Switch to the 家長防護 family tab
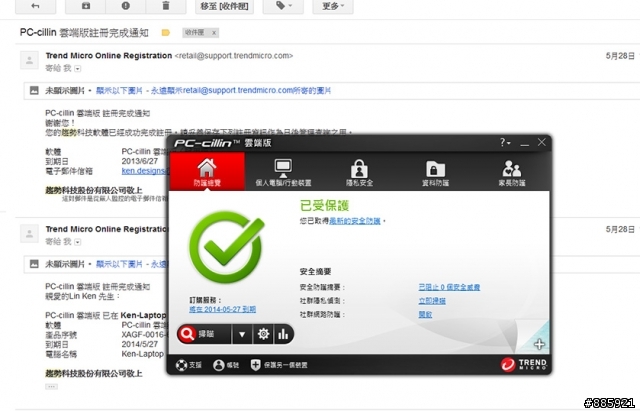Screen dimensions: 640x411 [511, 171]
